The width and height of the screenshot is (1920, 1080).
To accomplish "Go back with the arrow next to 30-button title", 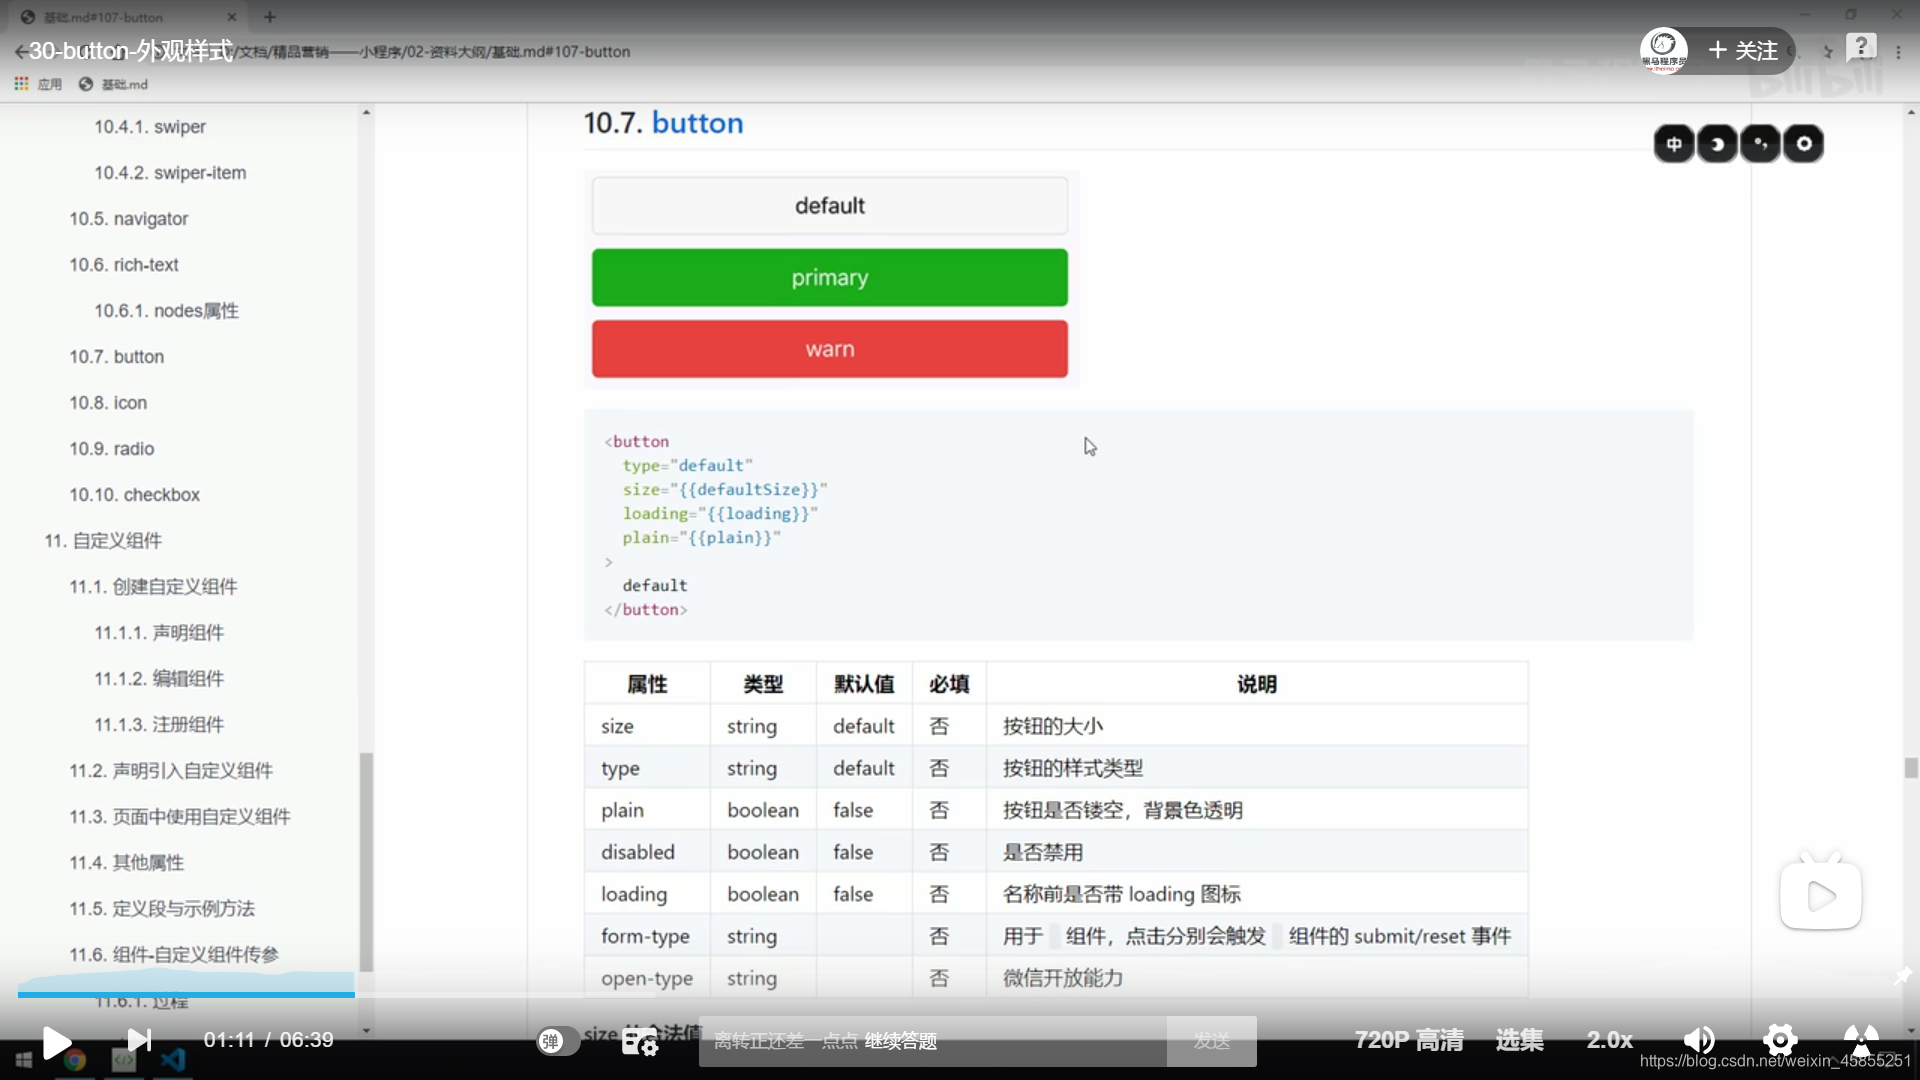I will point(20,51).
